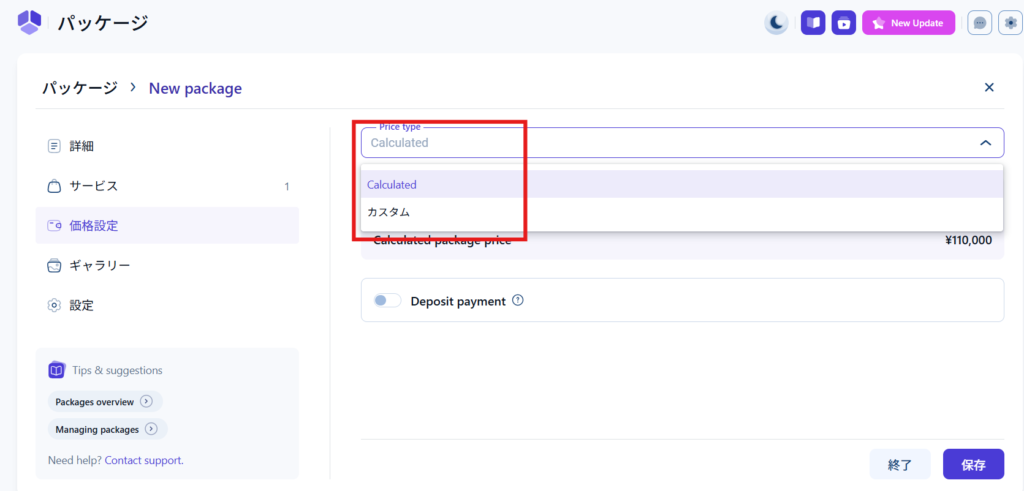Close the New package dialog

coord(989,88)
